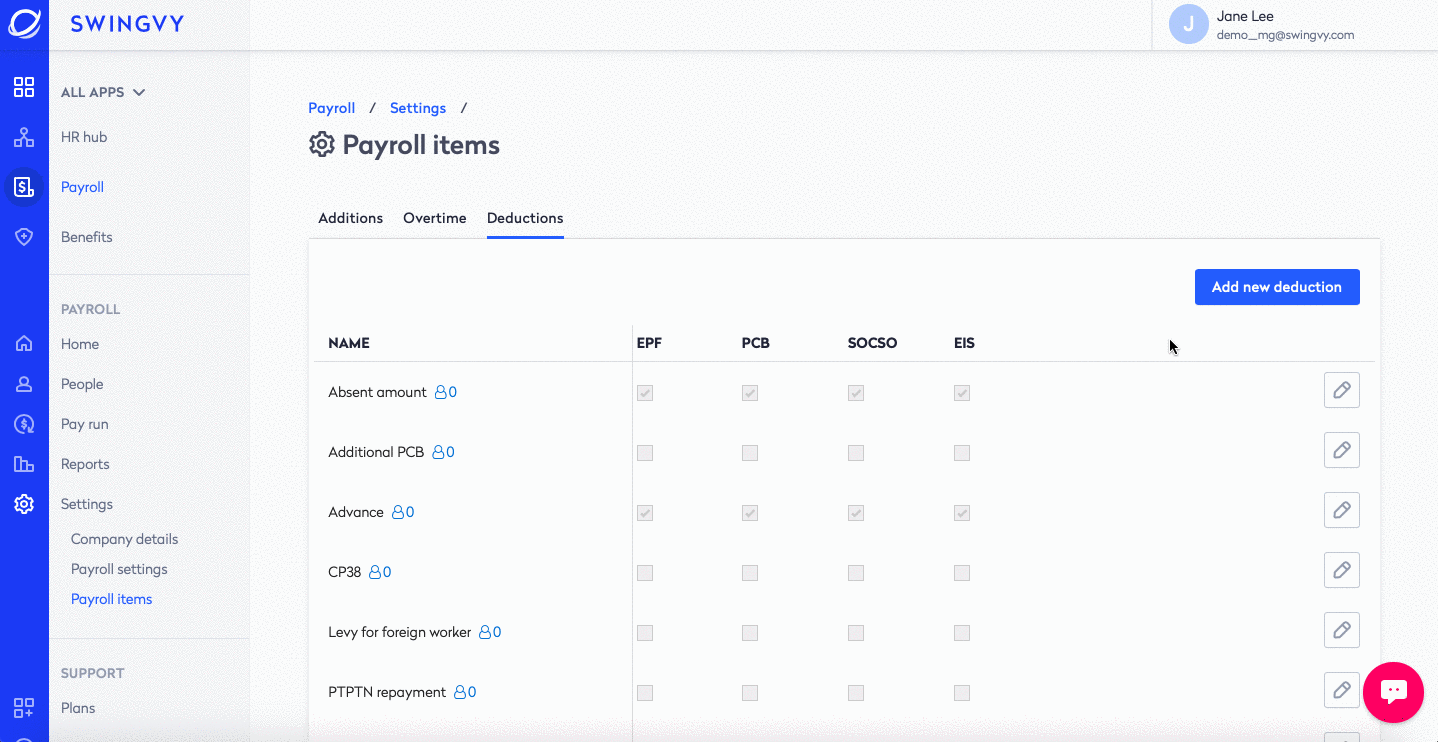
Task: Click employee count for Levy for foreign worker
Action: point(490,632)
